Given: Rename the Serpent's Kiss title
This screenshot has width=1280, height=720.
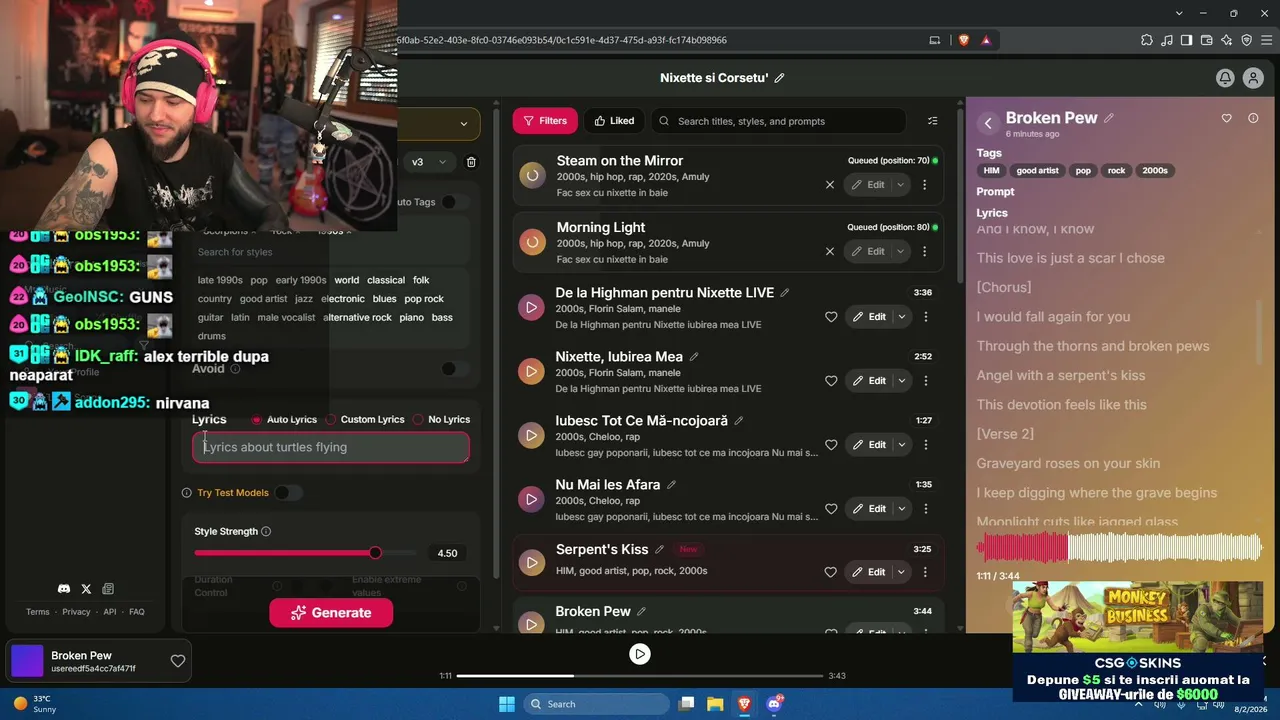Looking at the screenshot, I should click(x=659, y=549).
